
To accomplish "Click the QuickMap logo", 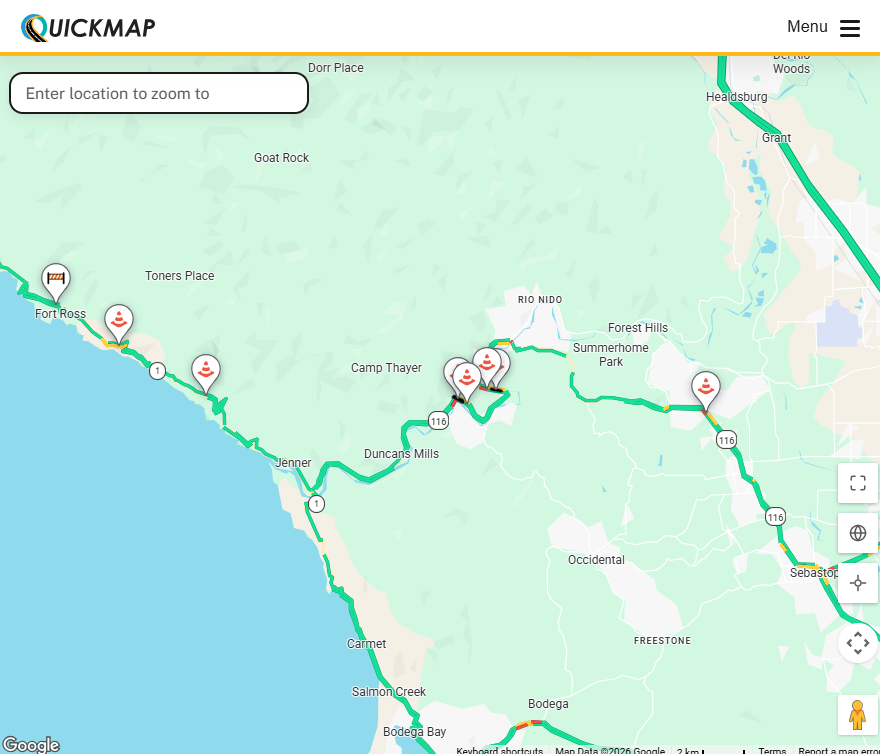I will [x=88, y=28].
